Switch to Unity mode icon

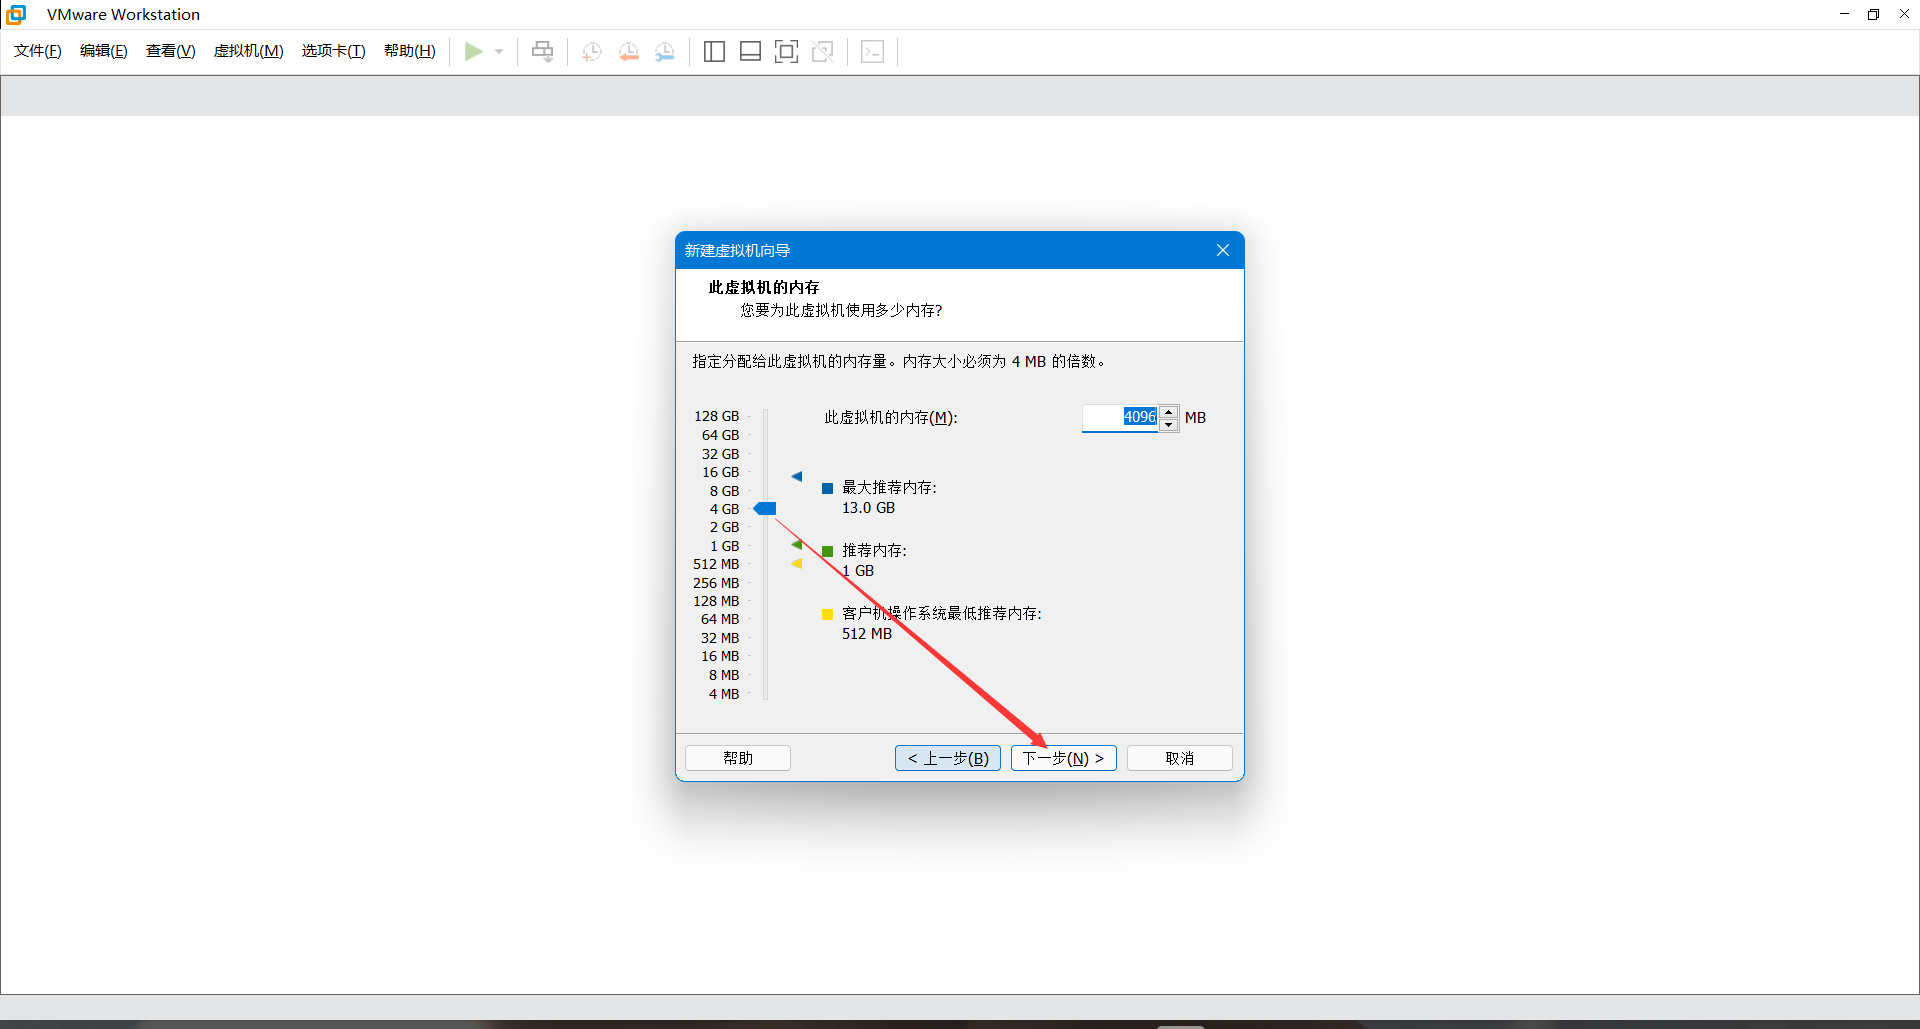pos(823,51)
